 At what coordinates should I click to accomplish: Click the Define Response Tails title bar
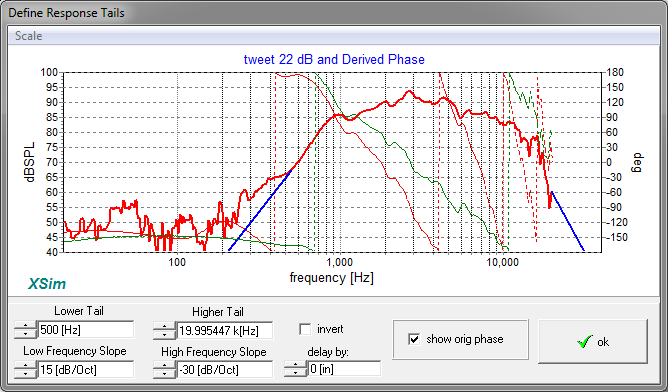pos(334,13)
